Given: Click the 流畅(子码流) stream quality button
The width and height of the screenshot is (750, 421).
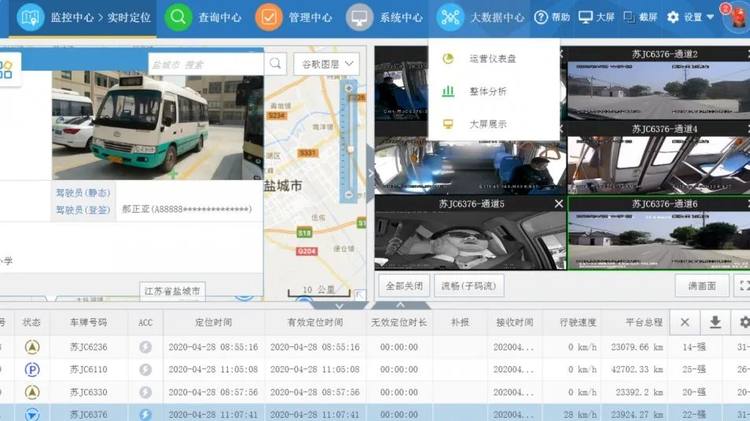Looking at the screenshot, I should [x=469, y=286].
